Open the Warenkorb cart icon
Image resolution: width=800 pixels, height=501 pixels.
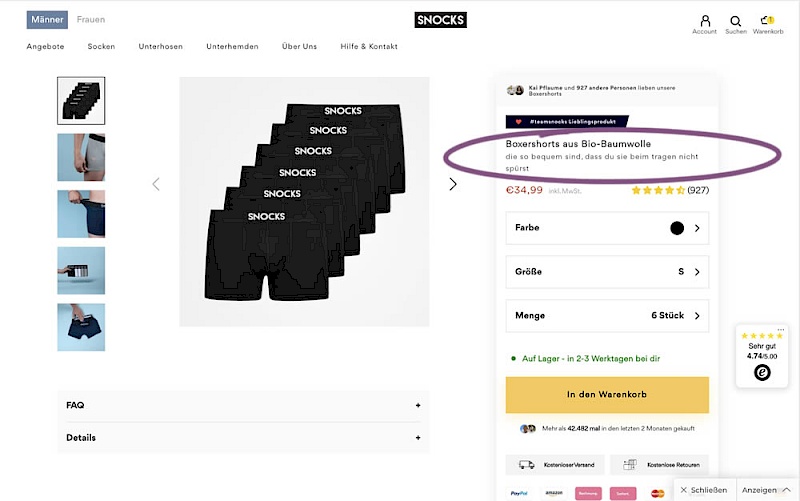tap(767, 22)
